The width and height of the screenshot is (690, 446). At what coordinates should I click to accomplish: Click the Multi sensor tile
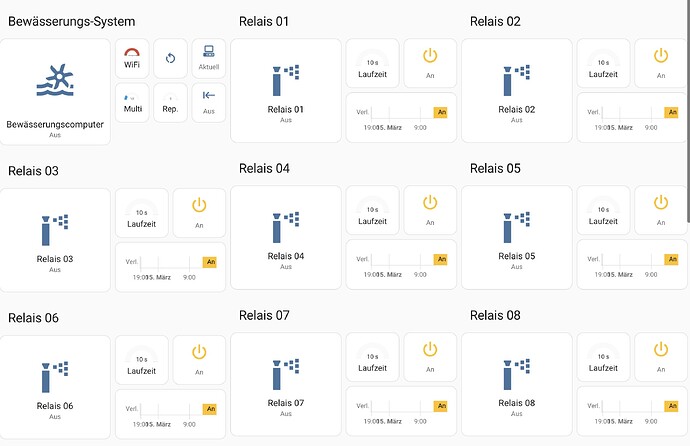(x=132, y=102)
